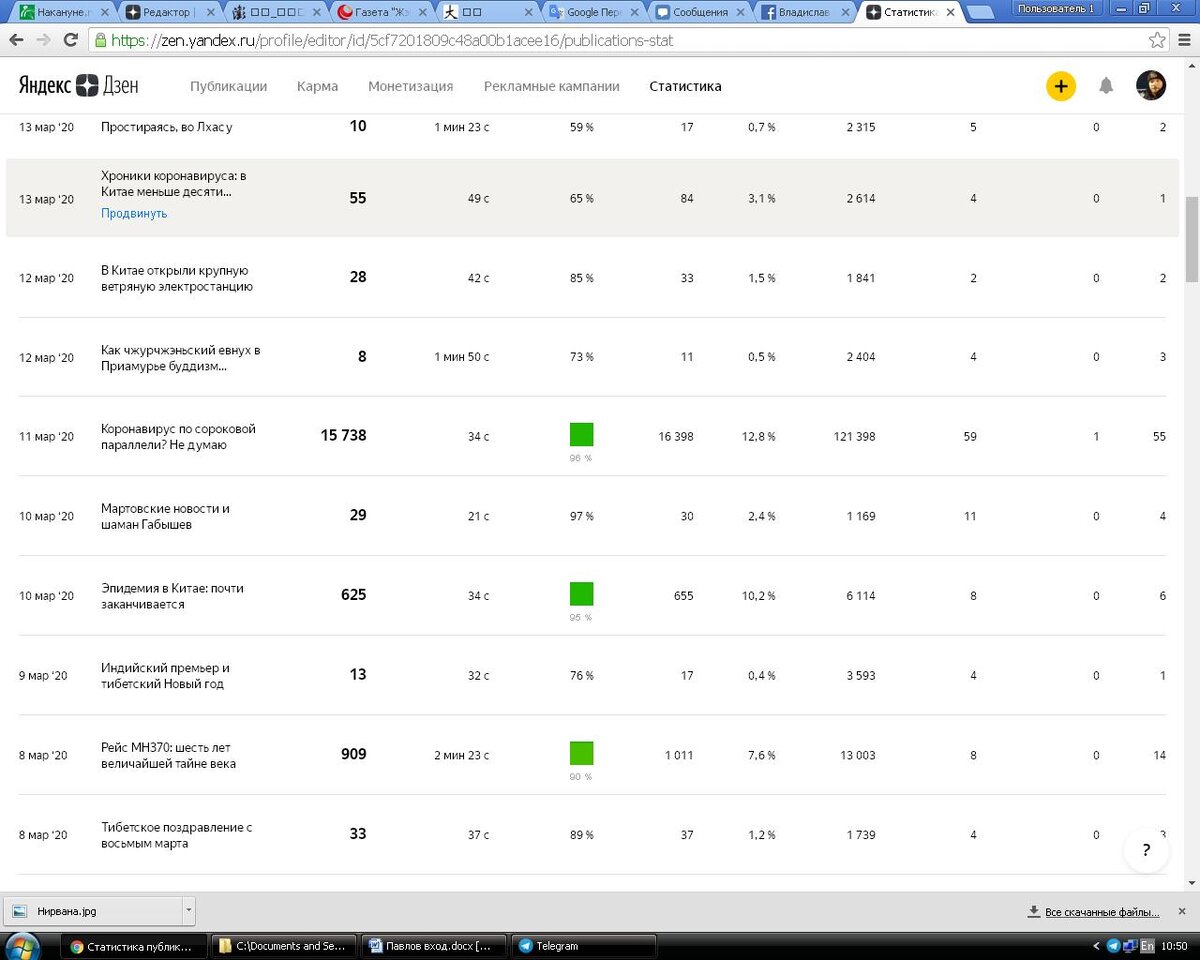Screen dimensions: 1200x960
Task: Open article Коронавирус по сороковой параллели
Action: [179, 437]
